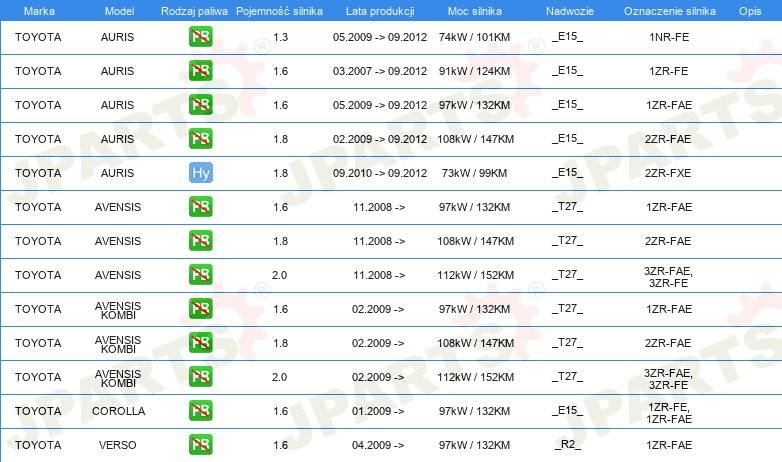The image size is (782, 462).
Task: Click petrol icon for AVENSIS 1.6 11.2008 row
Action: [200, 207]
